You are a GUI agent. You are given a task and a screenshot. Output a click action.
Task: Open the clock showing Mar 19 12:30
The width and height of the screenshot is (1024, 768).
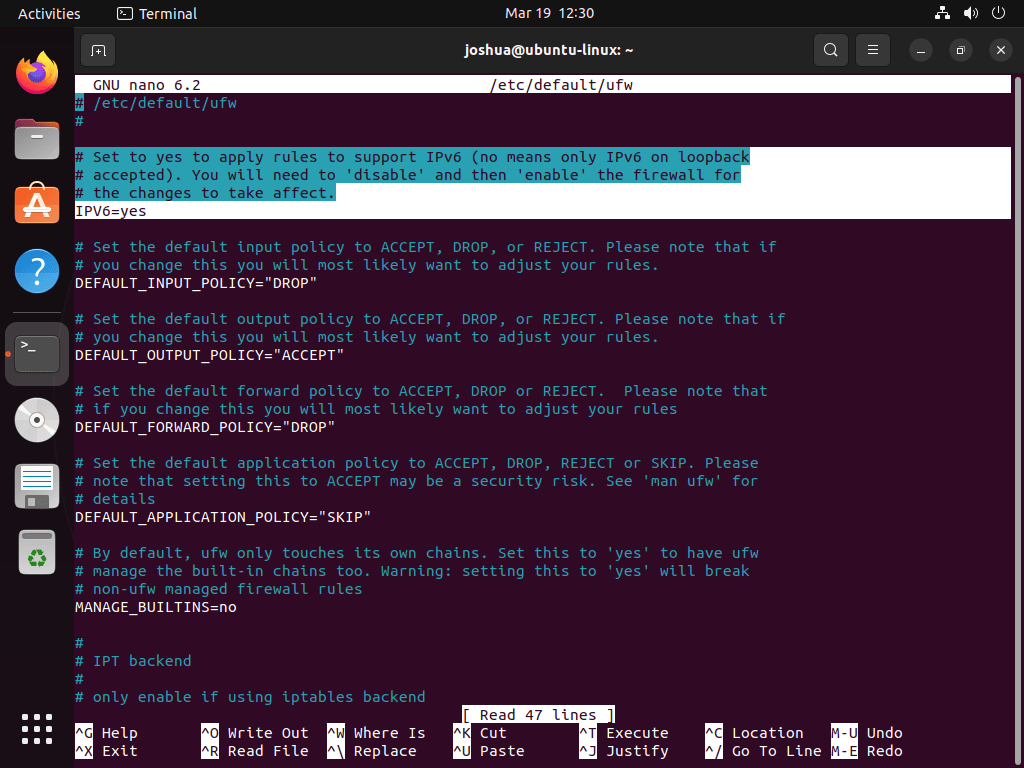tap(549, 14)
